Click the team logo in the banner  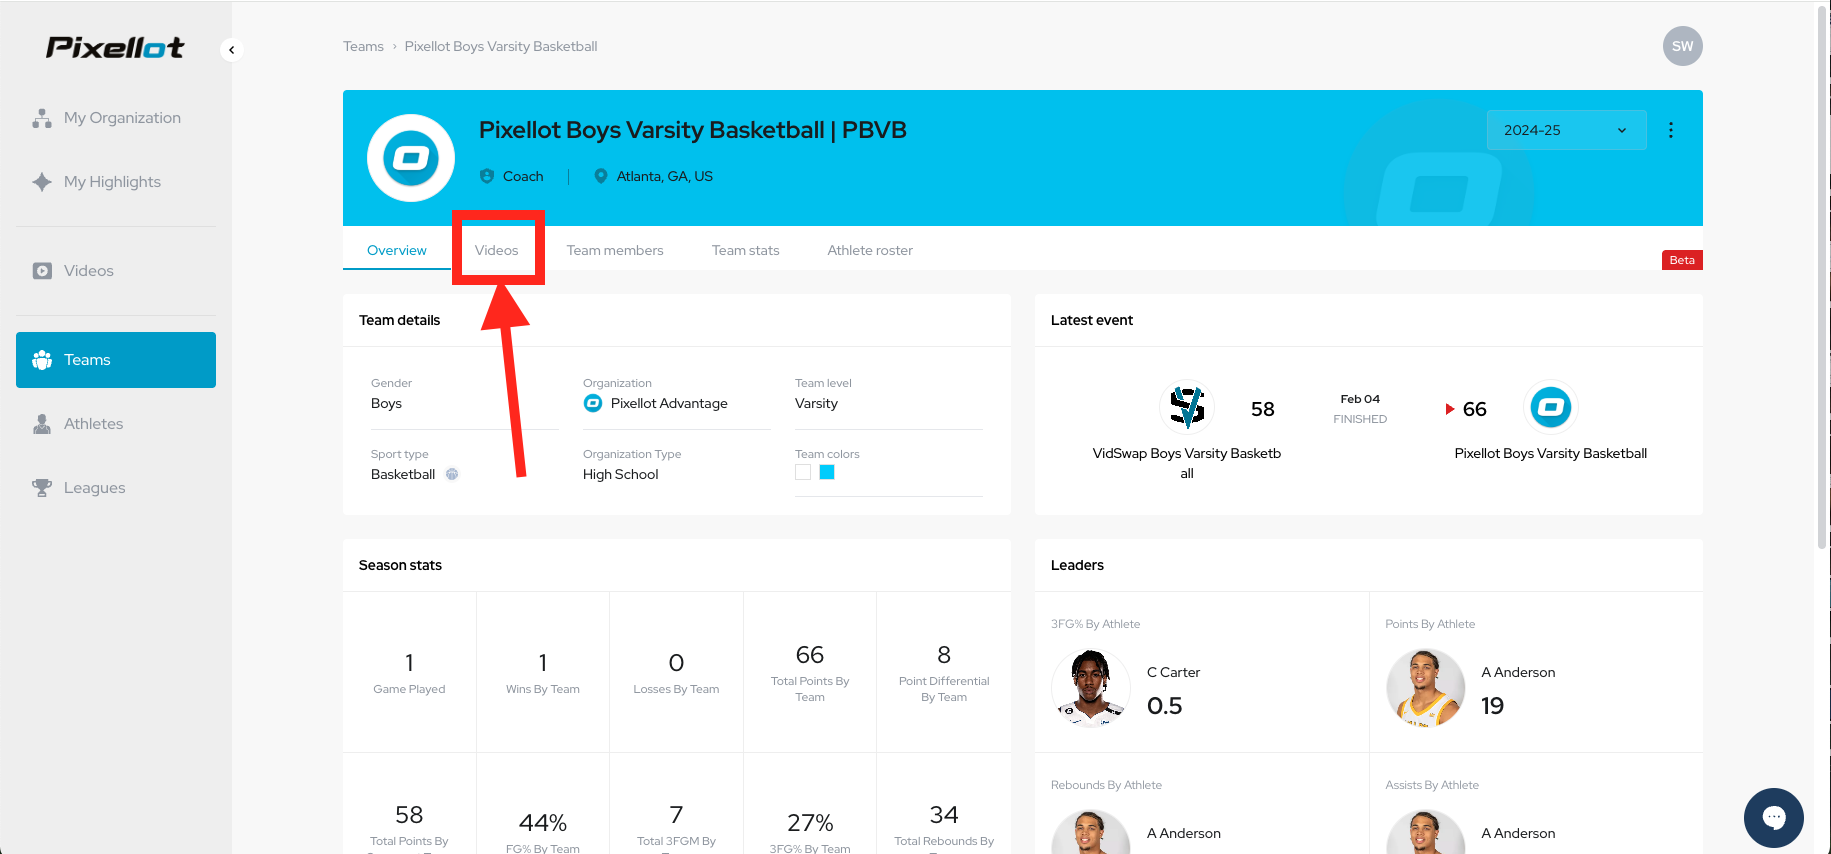(411, 158)
